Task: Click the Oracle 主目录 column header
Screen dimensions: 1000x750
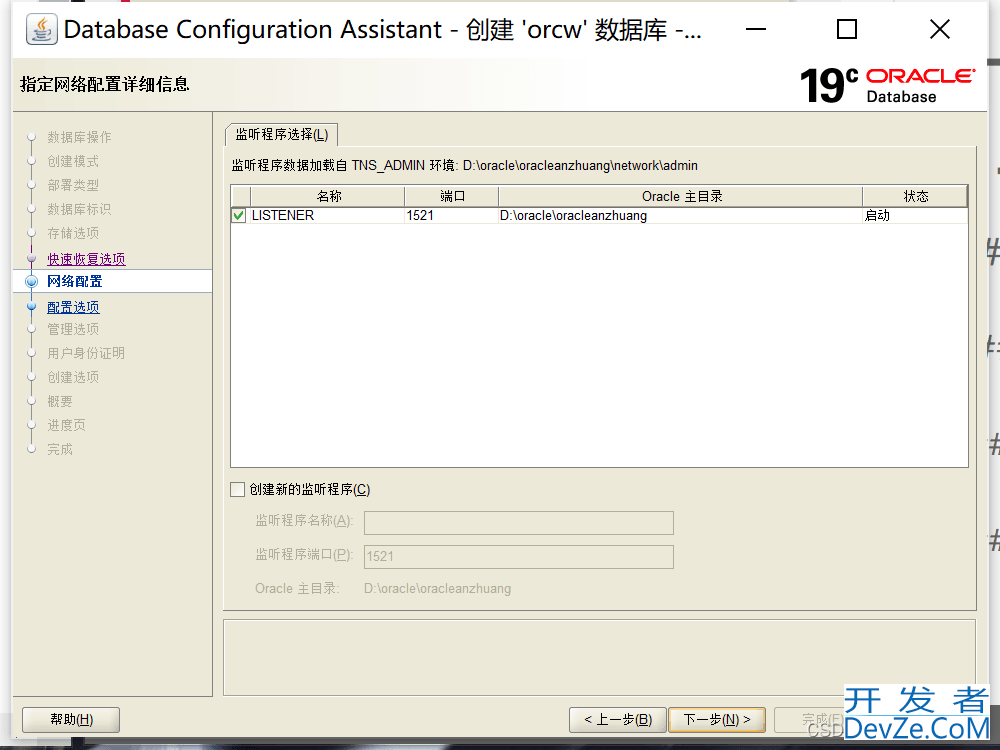Action: [680, 196]
